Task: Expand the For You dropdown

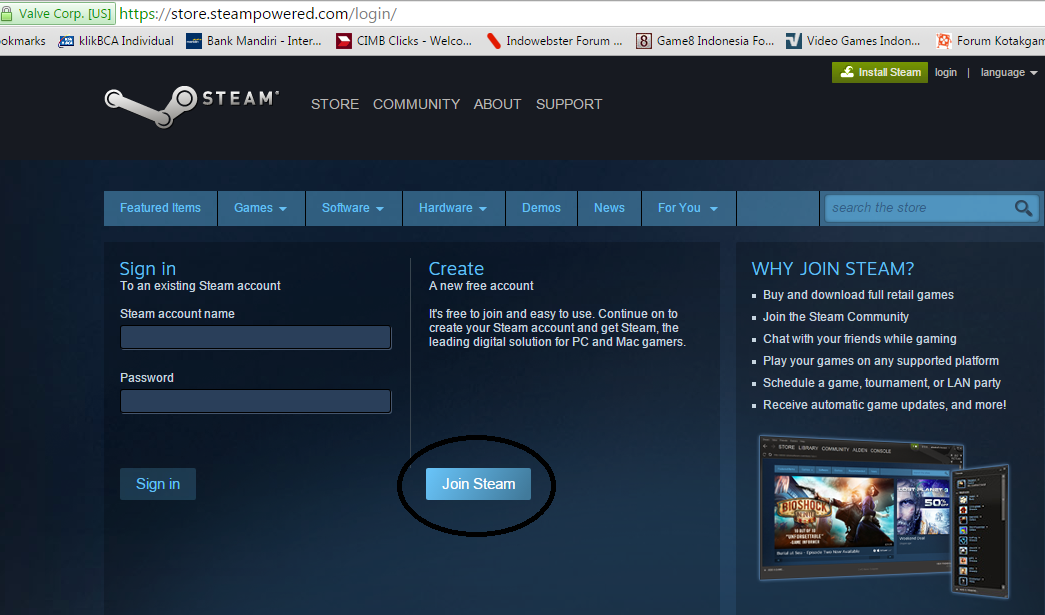Action: 688,208
